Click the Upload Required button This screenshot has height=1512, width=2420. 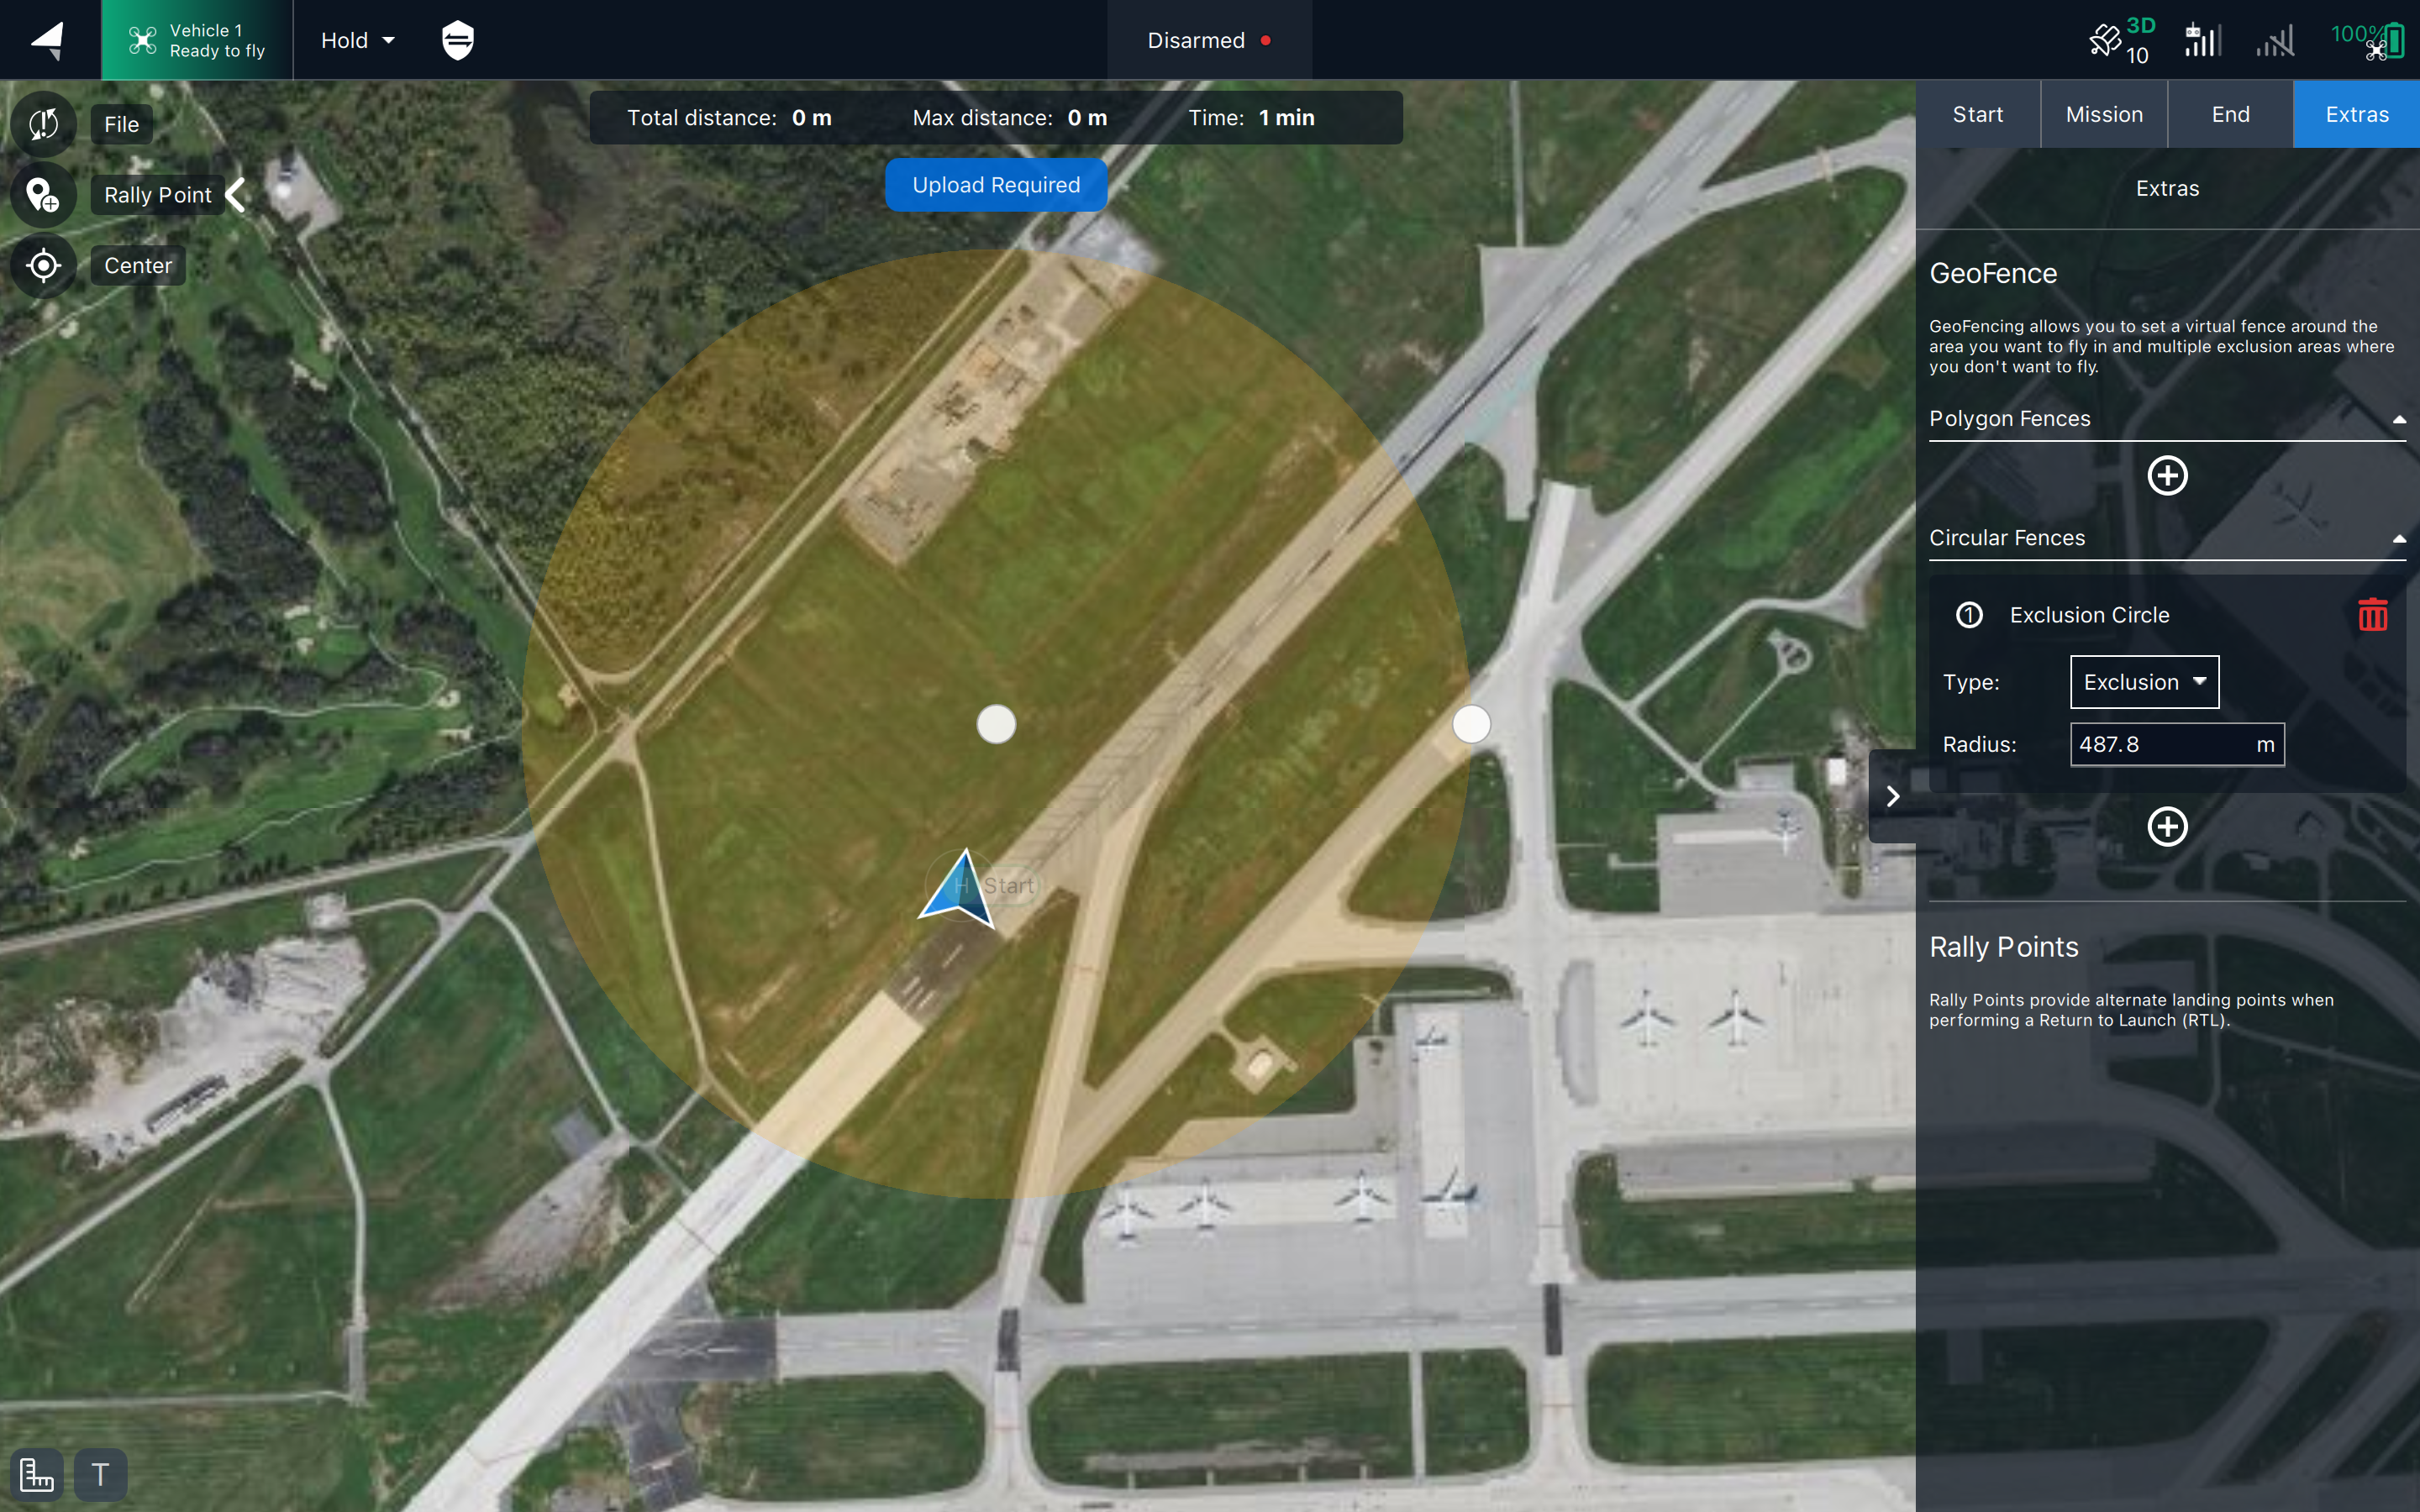(x=995, y=185)
